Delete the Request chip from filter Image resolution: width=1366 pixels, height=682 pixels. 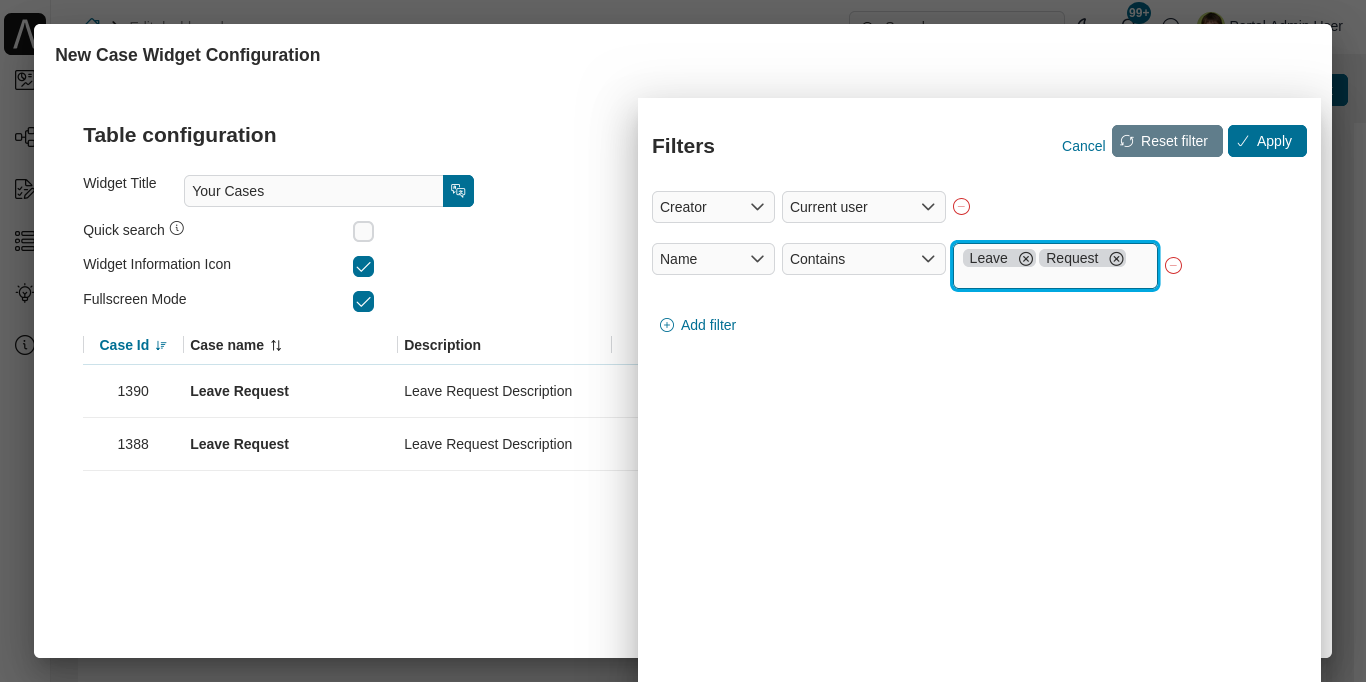pos(1116,258)
